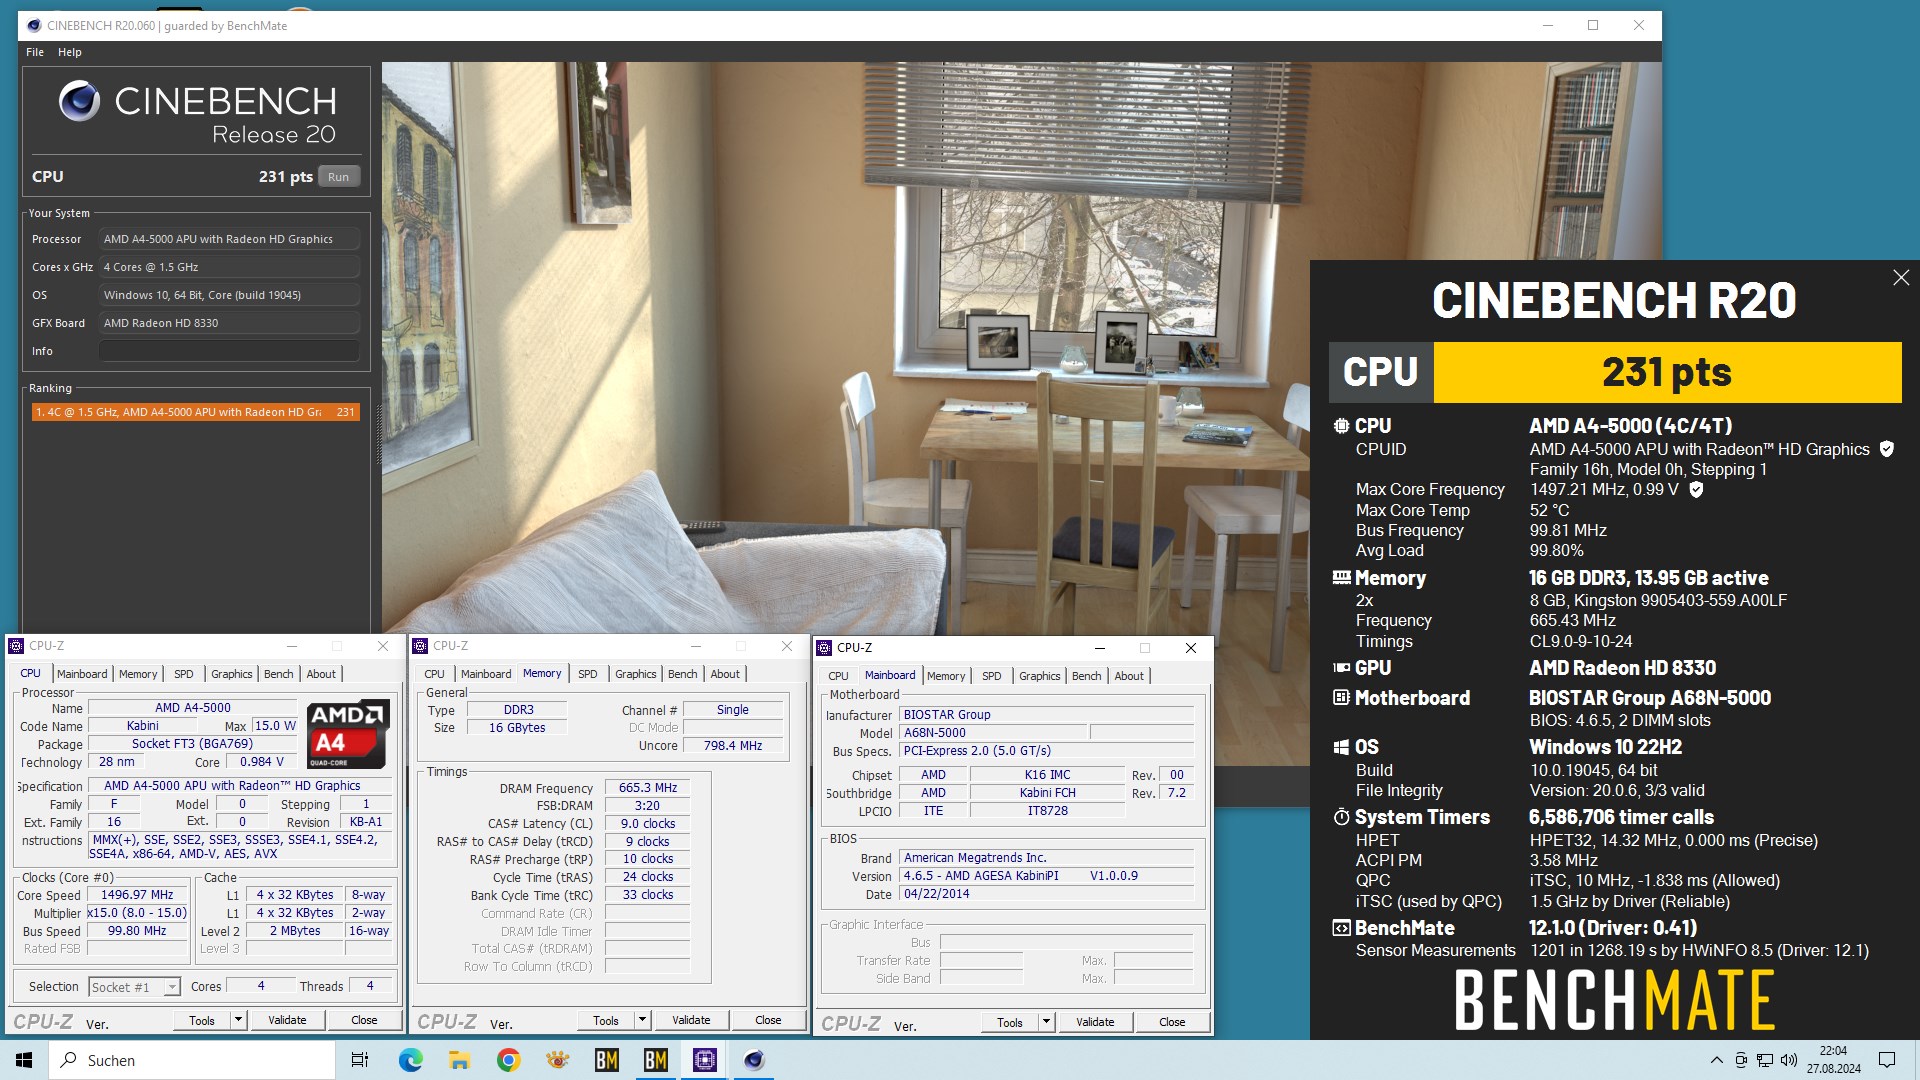Click the Cinebench Info input field

[229, 351]
